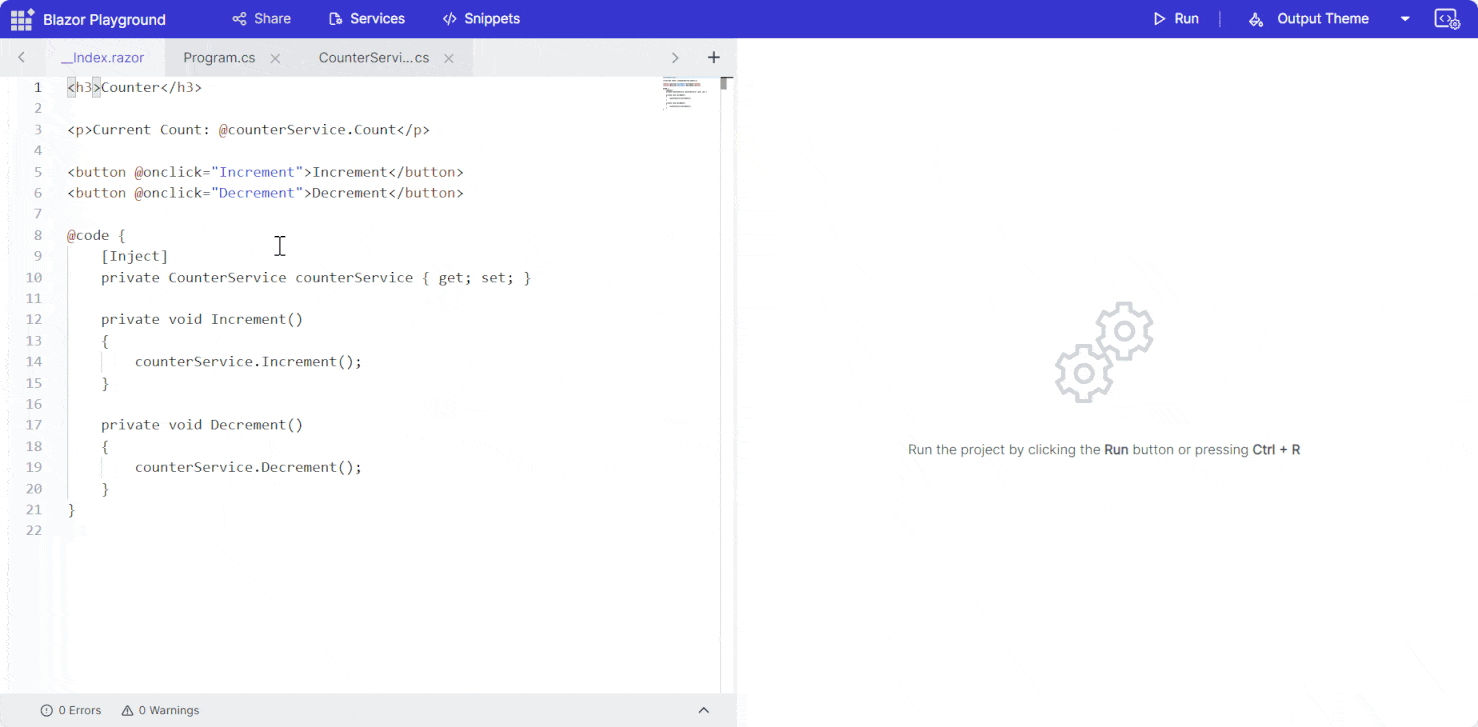Open the Share dialog

point(261,18)
